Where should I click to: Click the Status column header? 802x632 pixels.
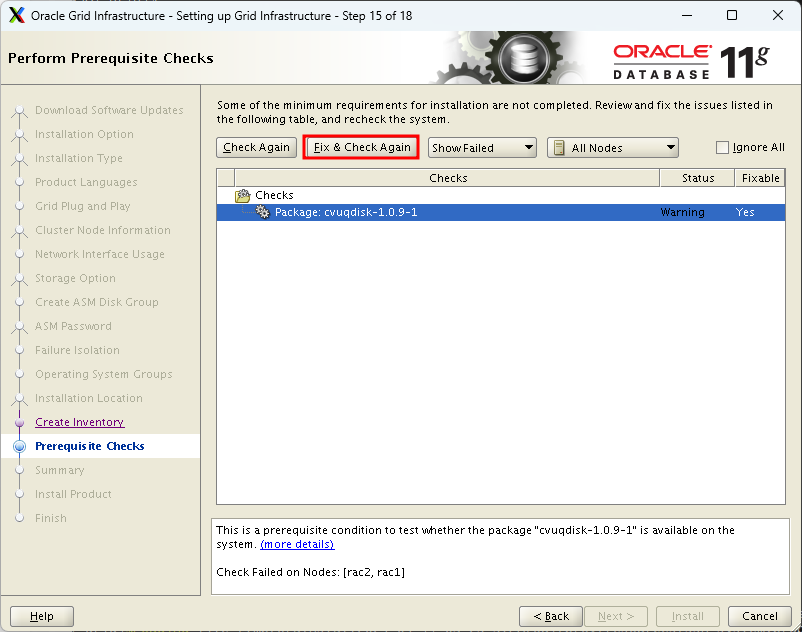pos(698,178)
